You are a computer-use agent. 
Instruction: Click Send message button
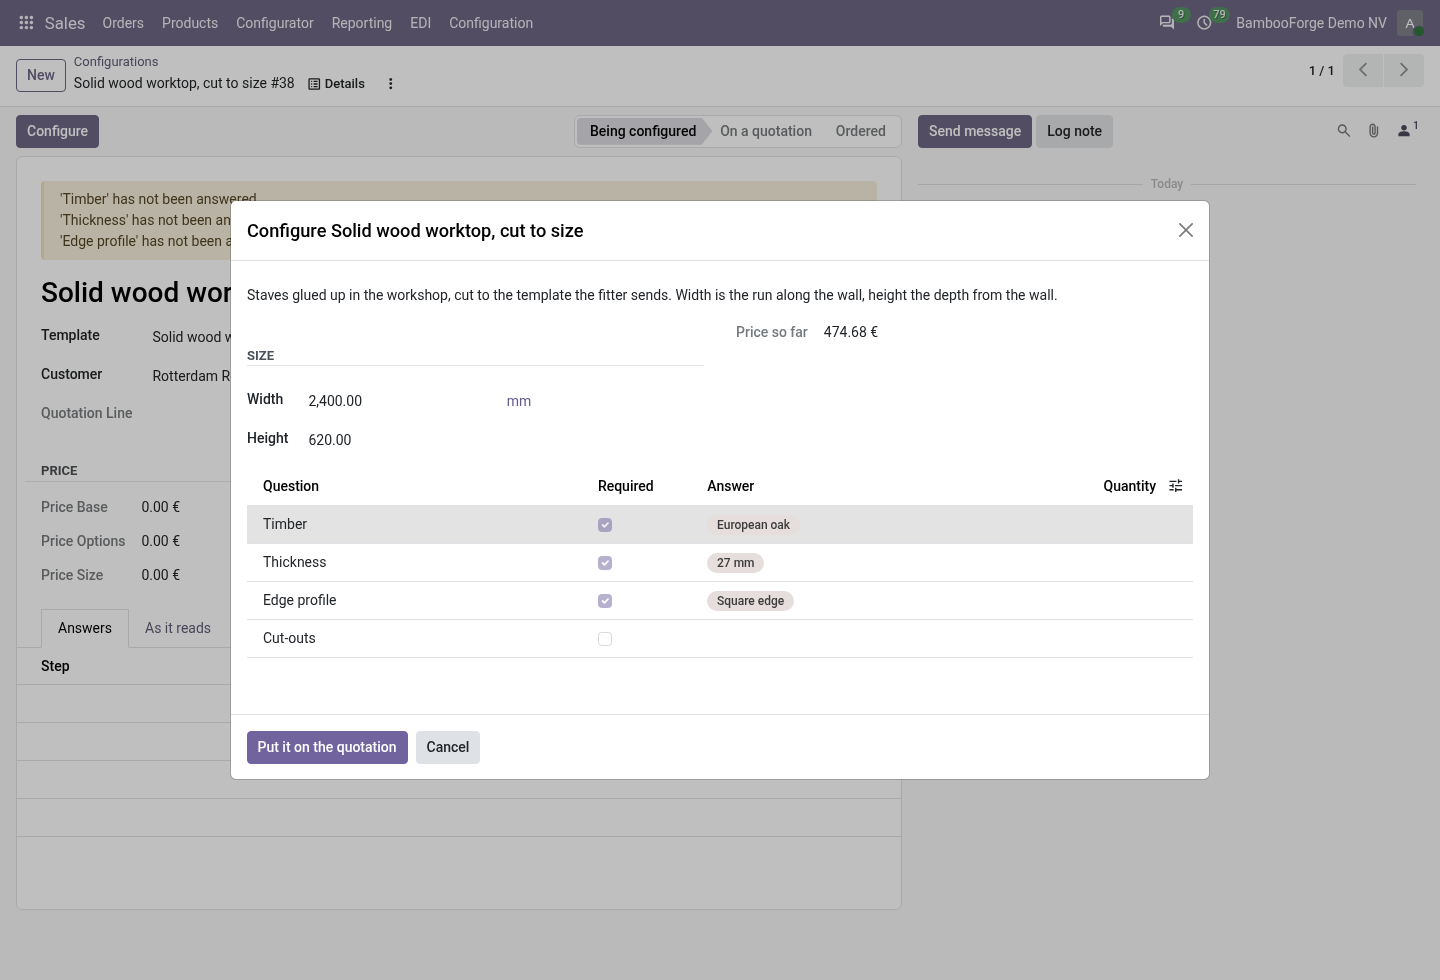coord(975,131)
